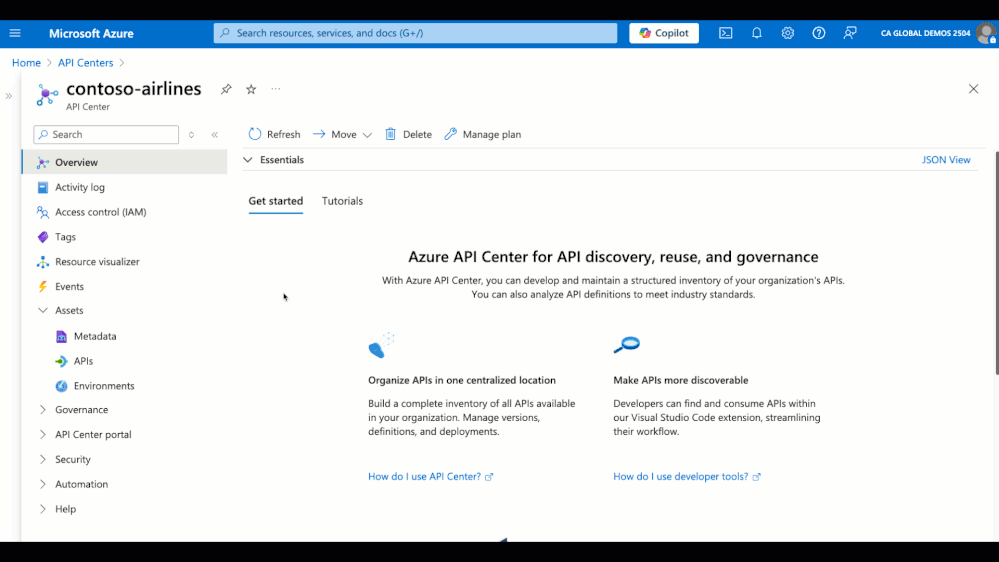Viewport: 999px width, 562px height.
Task: Expand the API Center portal section
Action: [x=43, y=435]
